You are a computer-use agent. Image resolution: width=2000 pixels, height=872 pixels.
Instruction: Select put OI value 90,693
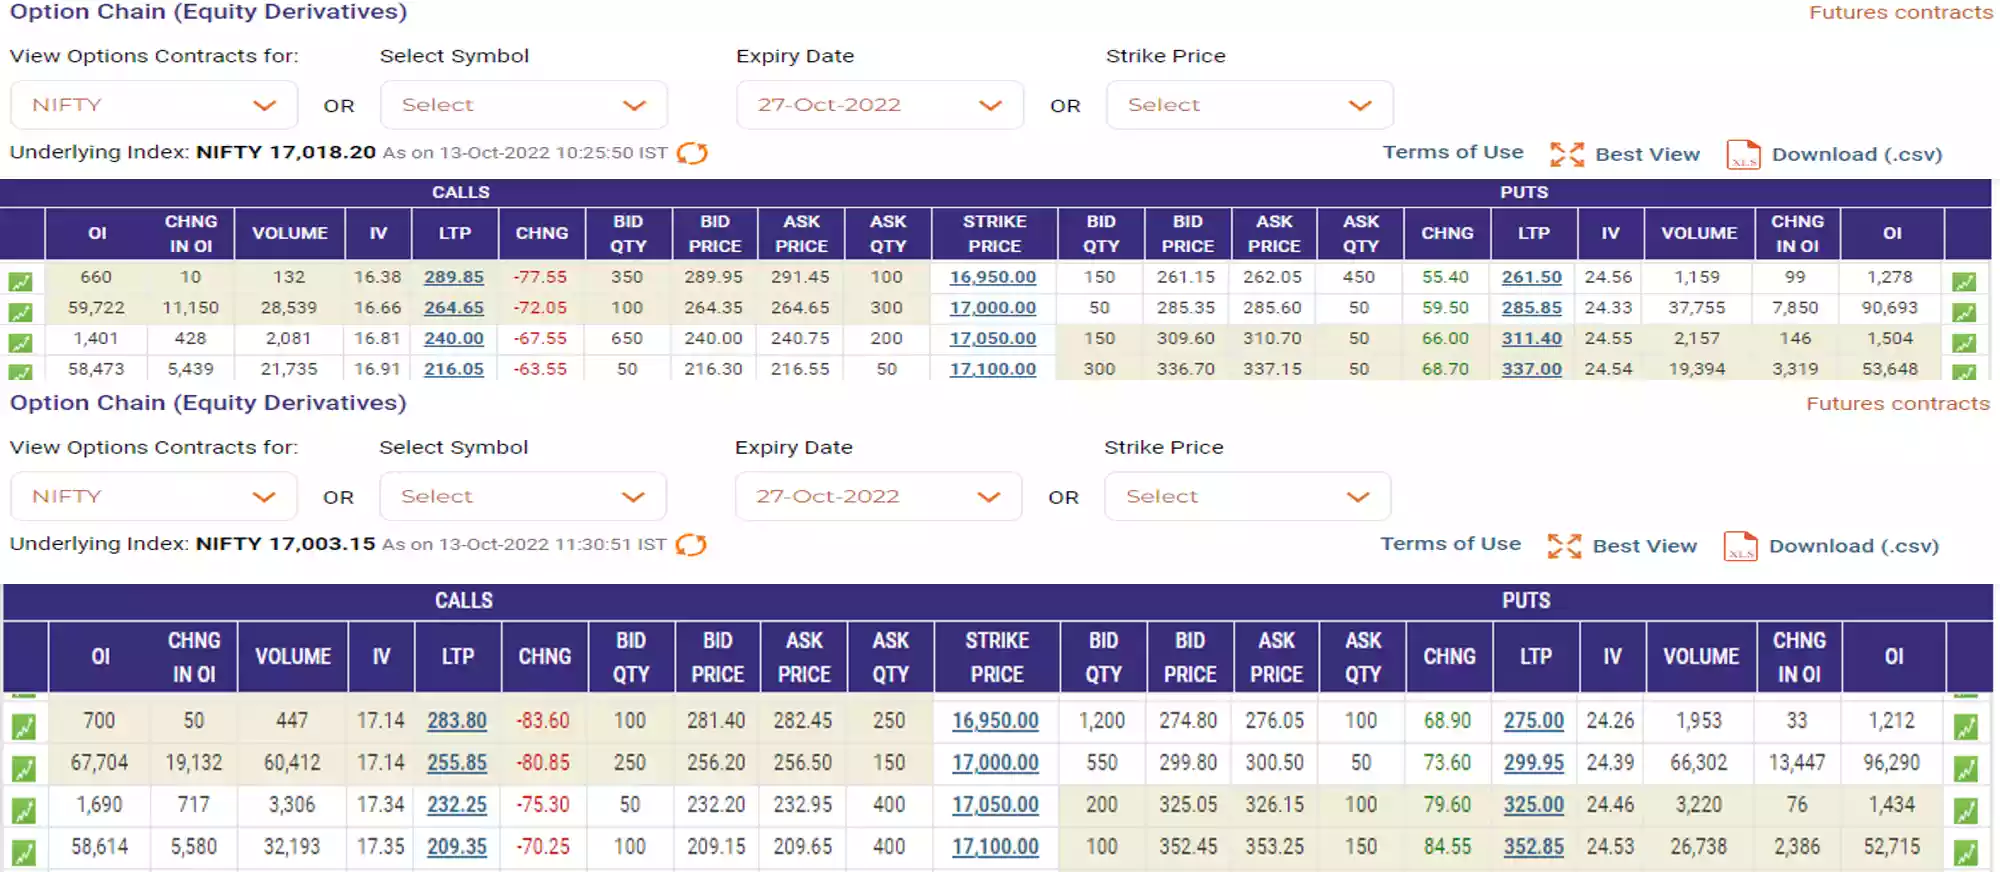pos(1890,308)
